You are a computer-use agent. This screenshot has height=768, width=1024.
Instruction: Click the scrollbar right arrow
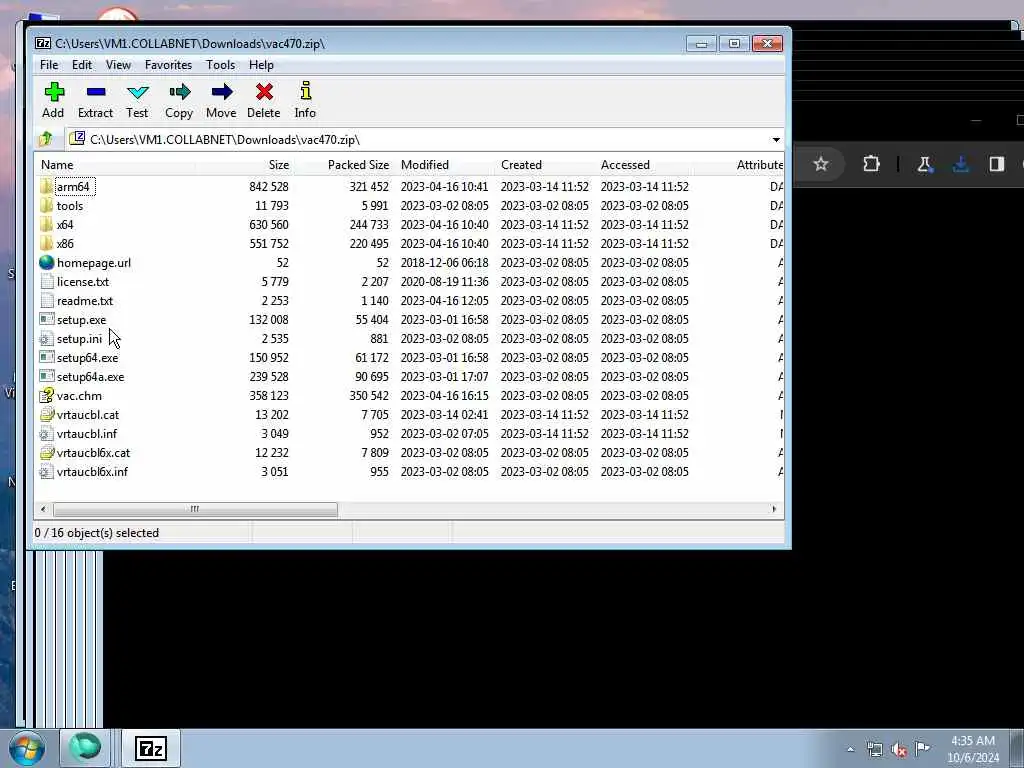(775, 509)
